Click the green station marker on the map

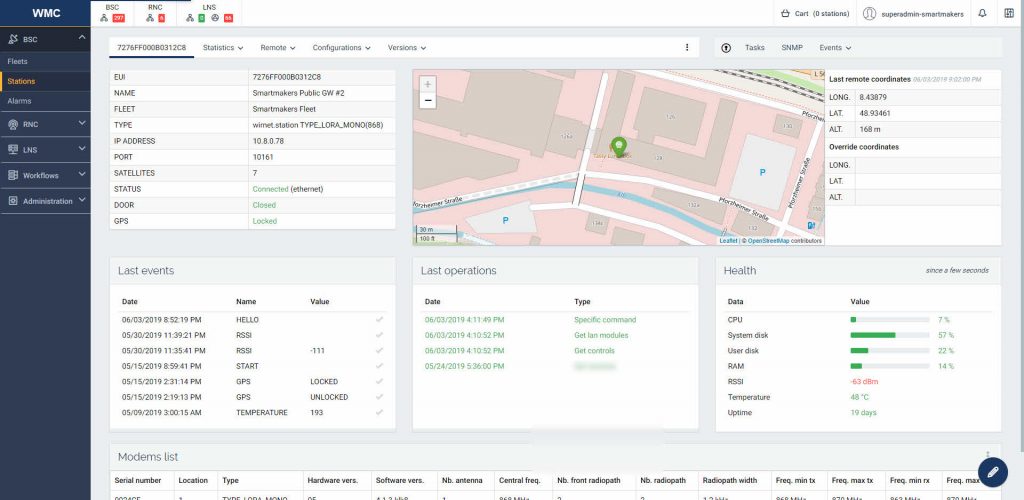(x=618, y=146)
